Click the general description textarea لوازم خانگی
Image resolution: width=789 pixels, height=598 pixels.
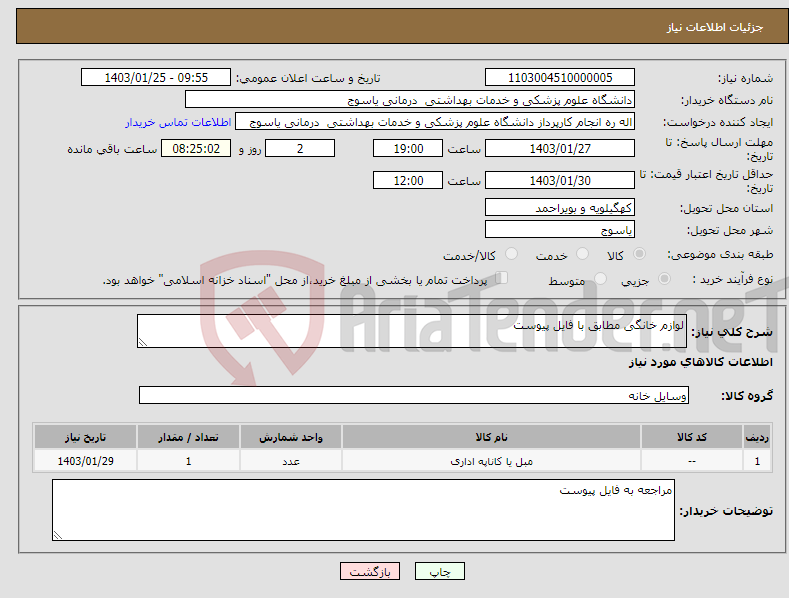(x=412, y=331)
